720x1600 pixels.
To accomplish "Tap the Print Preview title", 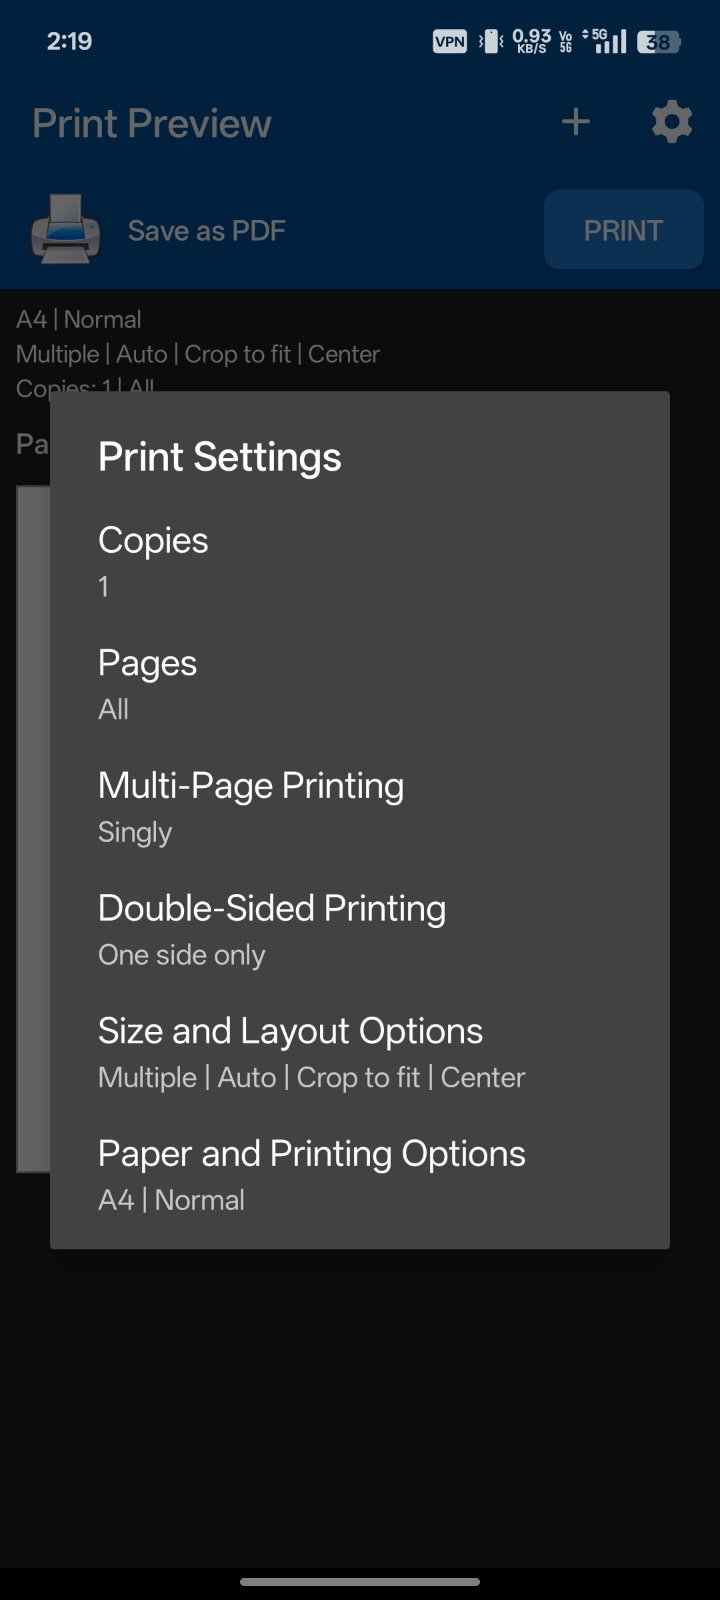I will [152, 124].
